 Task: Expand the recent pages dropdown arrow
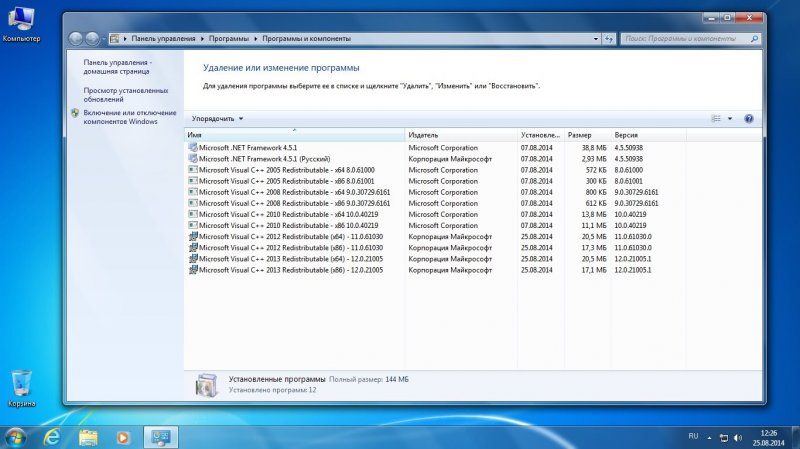(104, 39)
